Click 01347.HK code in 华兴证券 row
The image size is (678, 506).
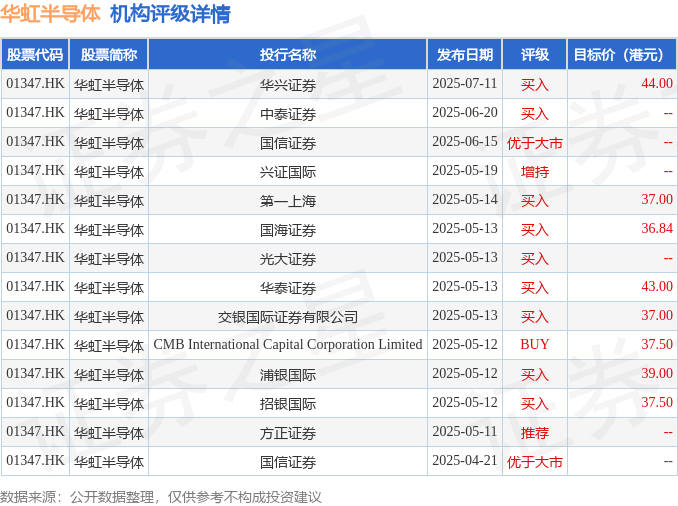[x=35, y=83]
